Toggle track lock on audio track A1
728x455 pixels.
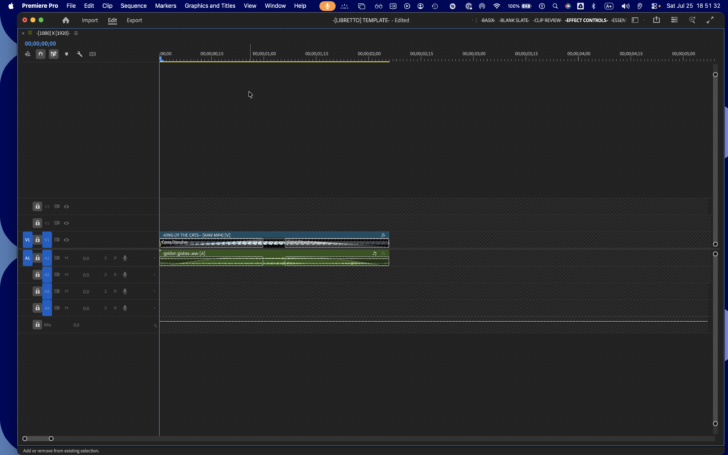point(37,258)
